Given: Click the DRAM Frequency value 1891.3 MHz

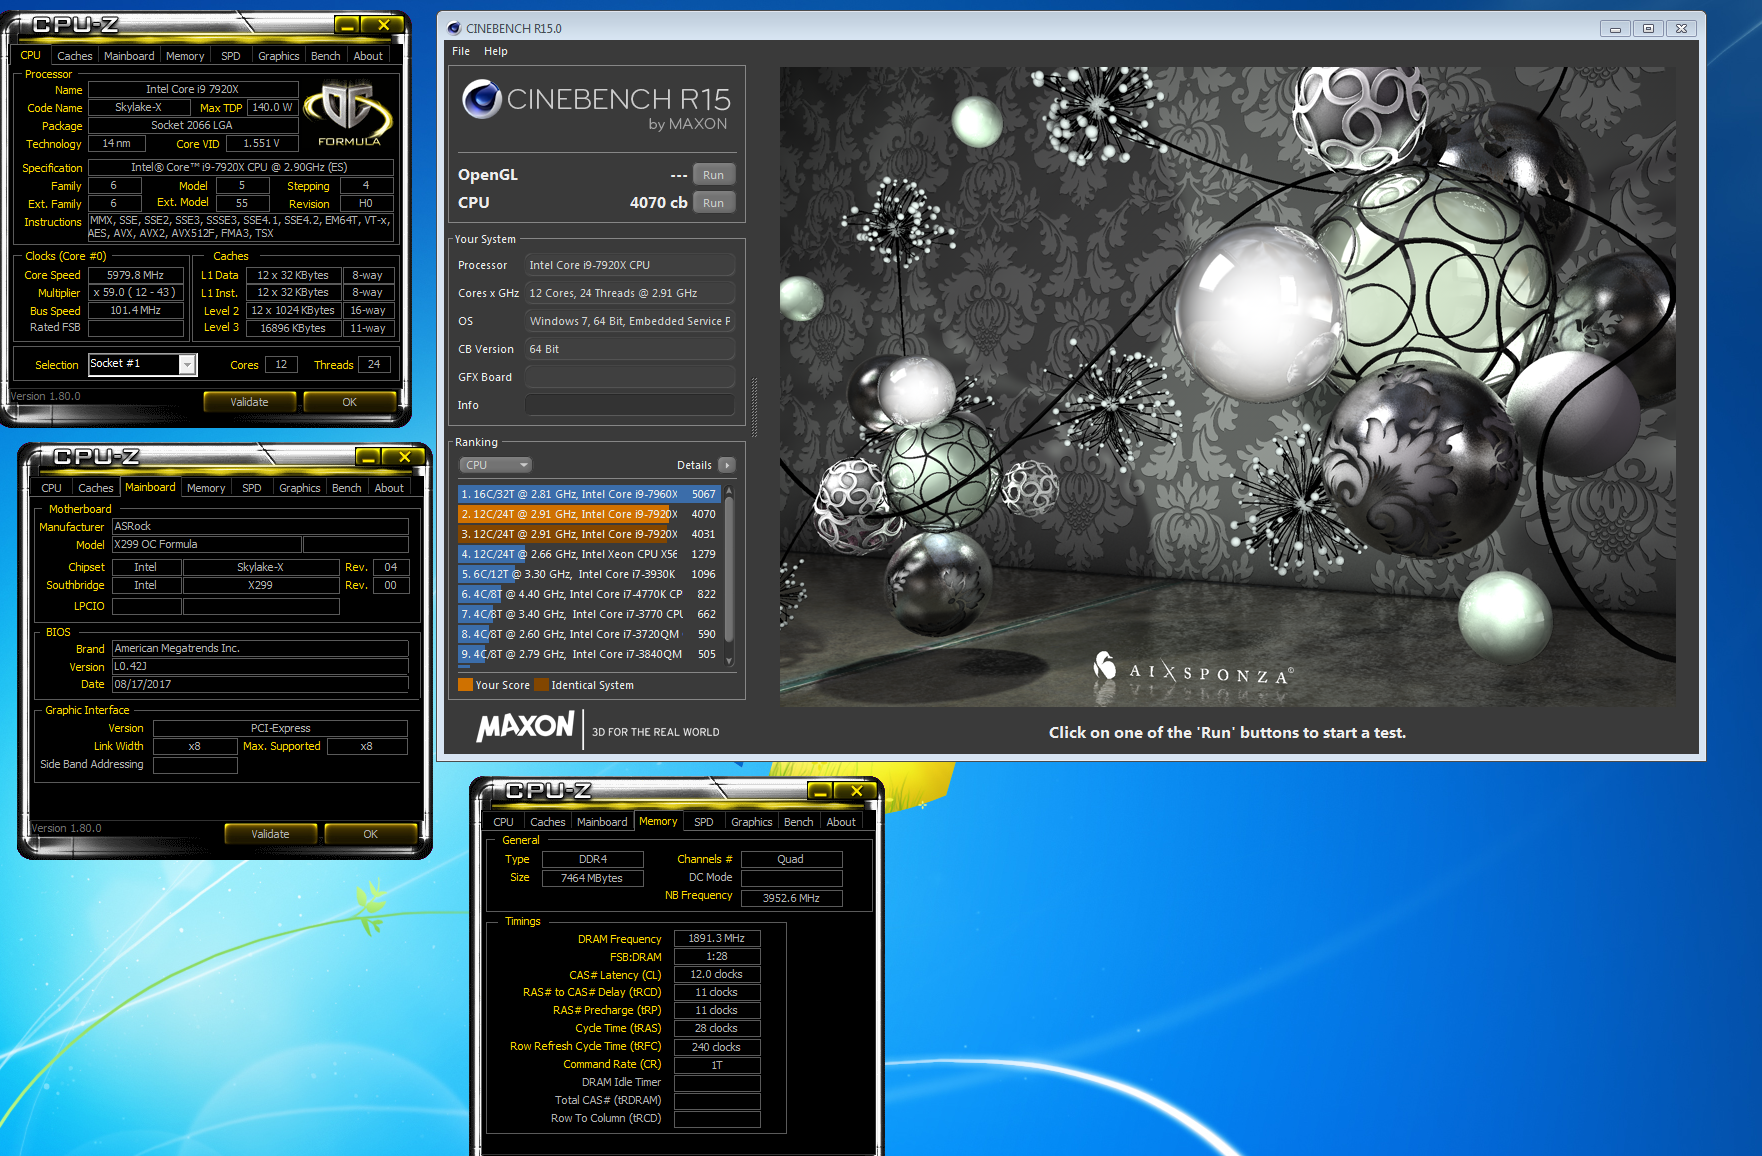Looking at the screenshot, I should pyautogui.click(x=717, y=938).
